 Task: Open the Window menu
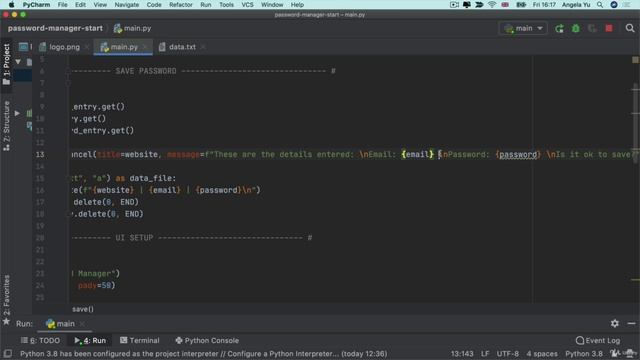pos(272,4)
